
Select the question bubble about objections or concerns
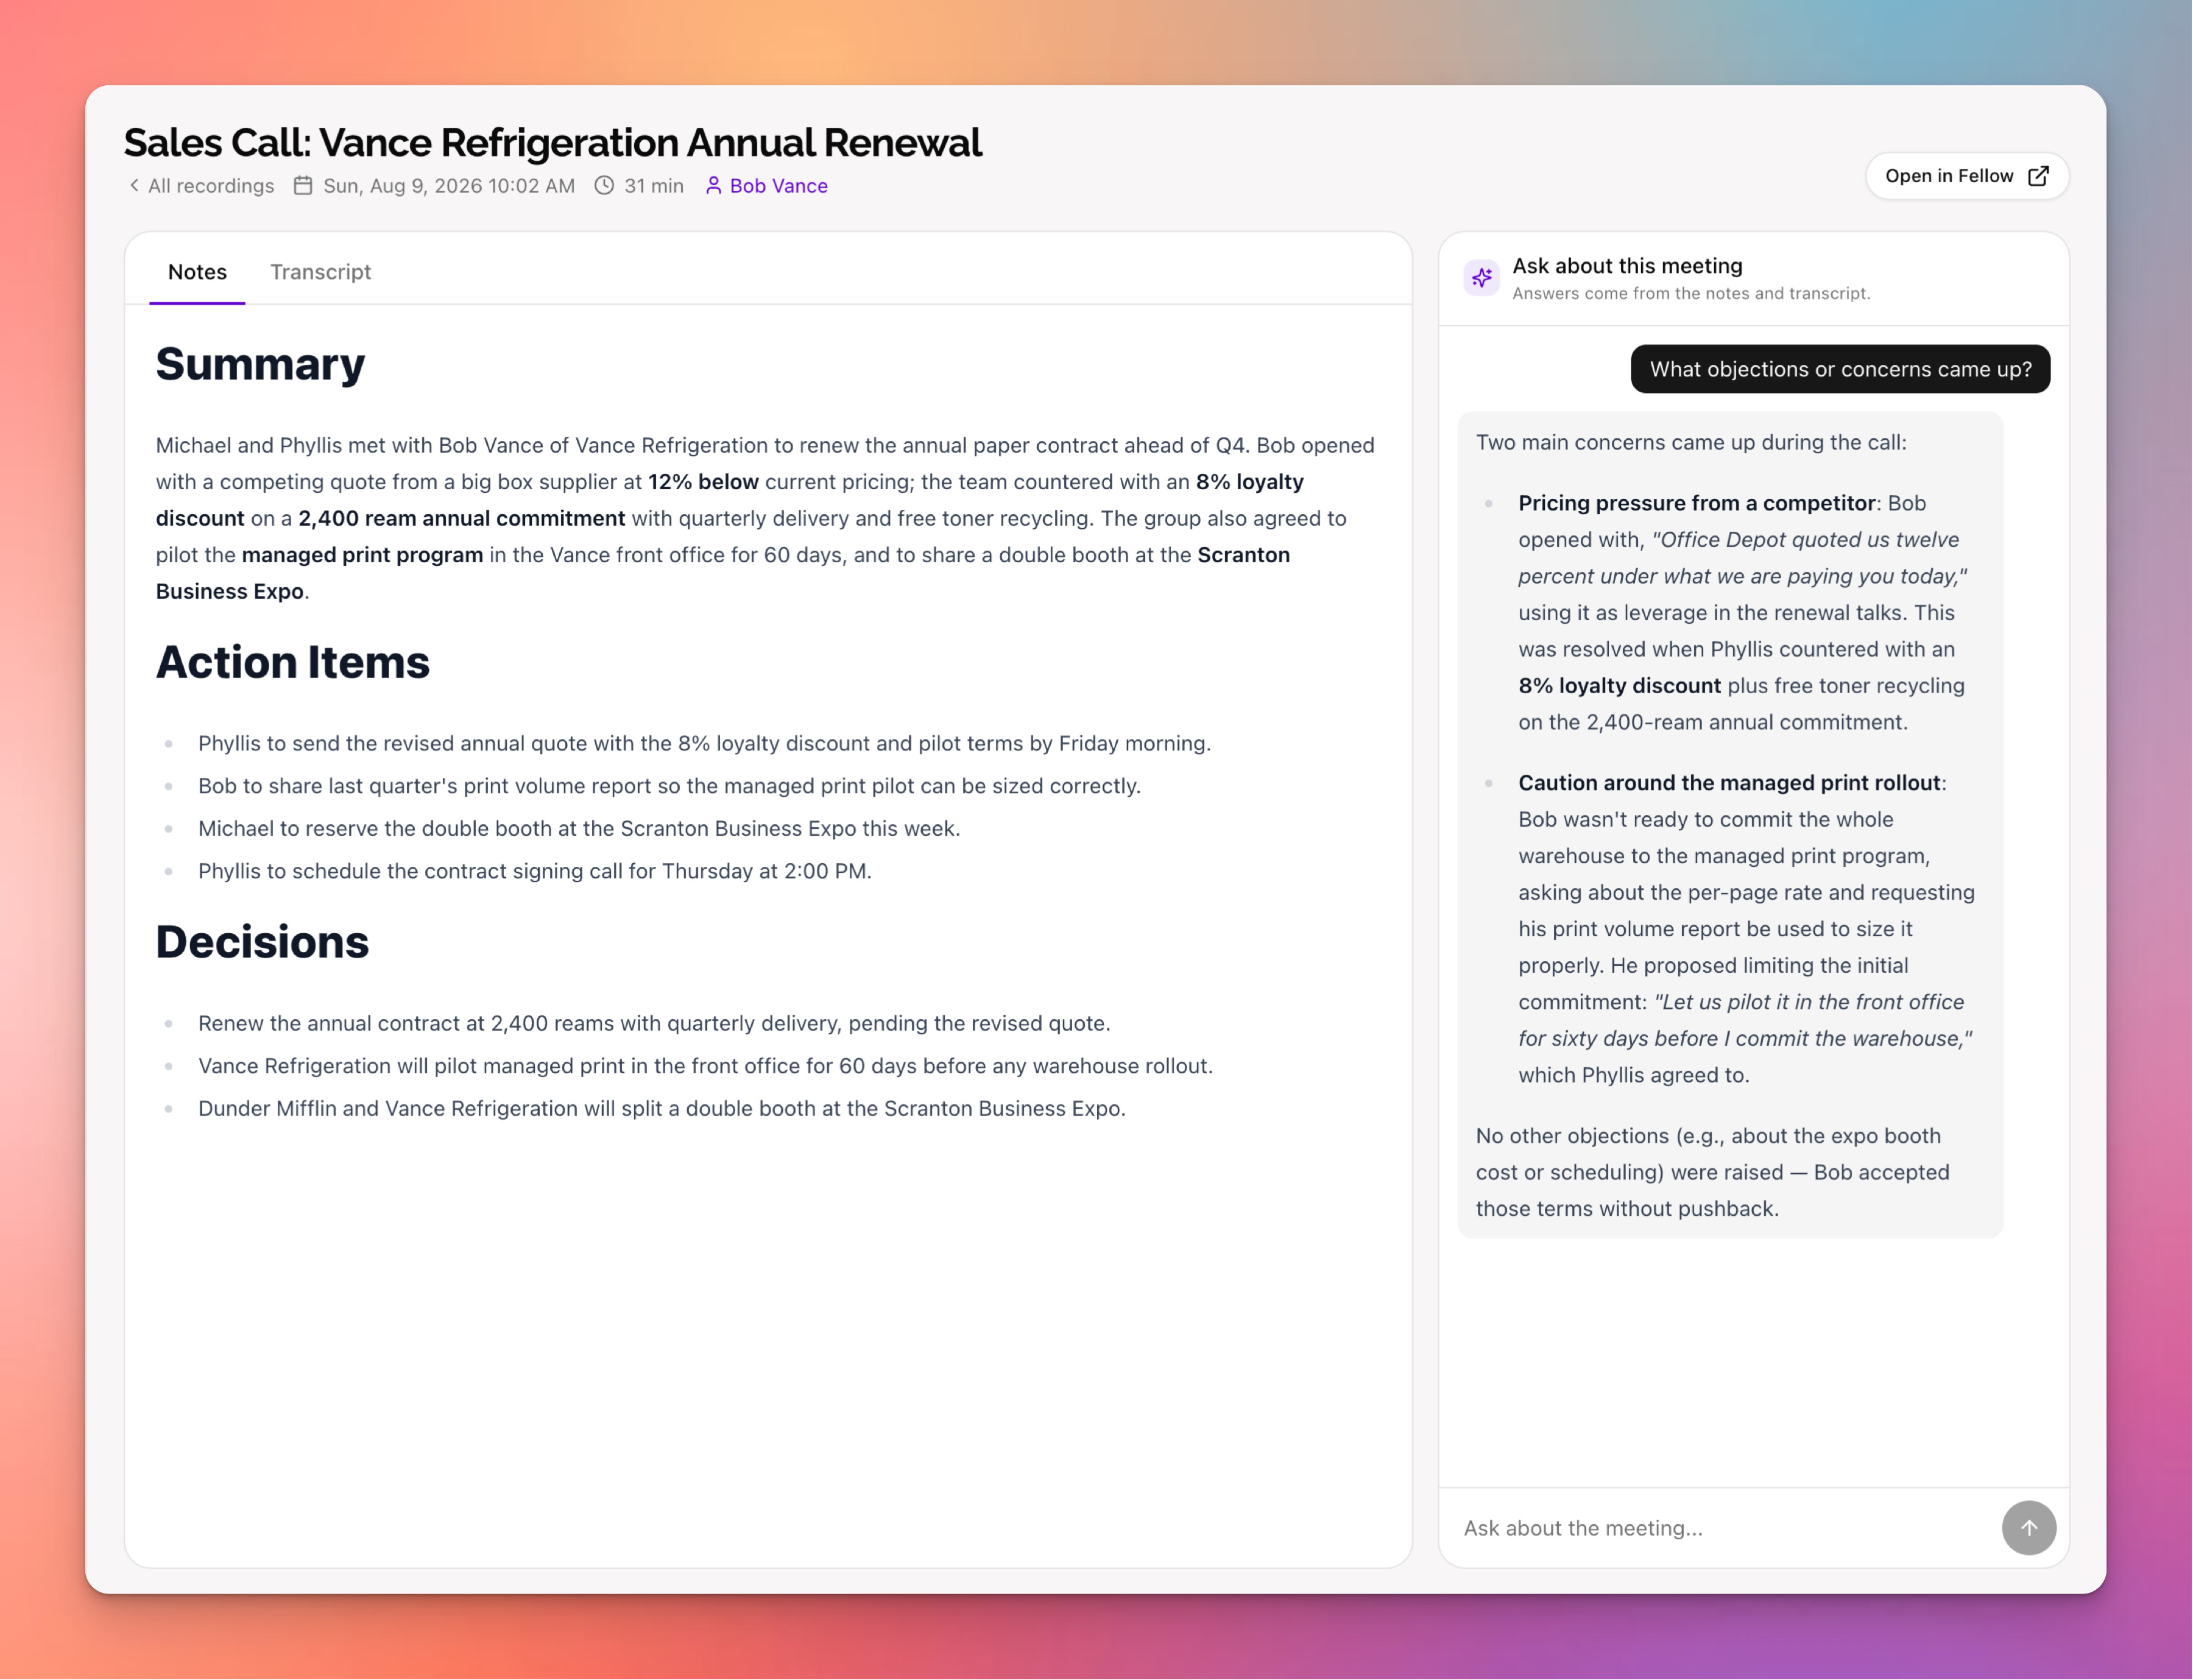[x=1840, y=370]
